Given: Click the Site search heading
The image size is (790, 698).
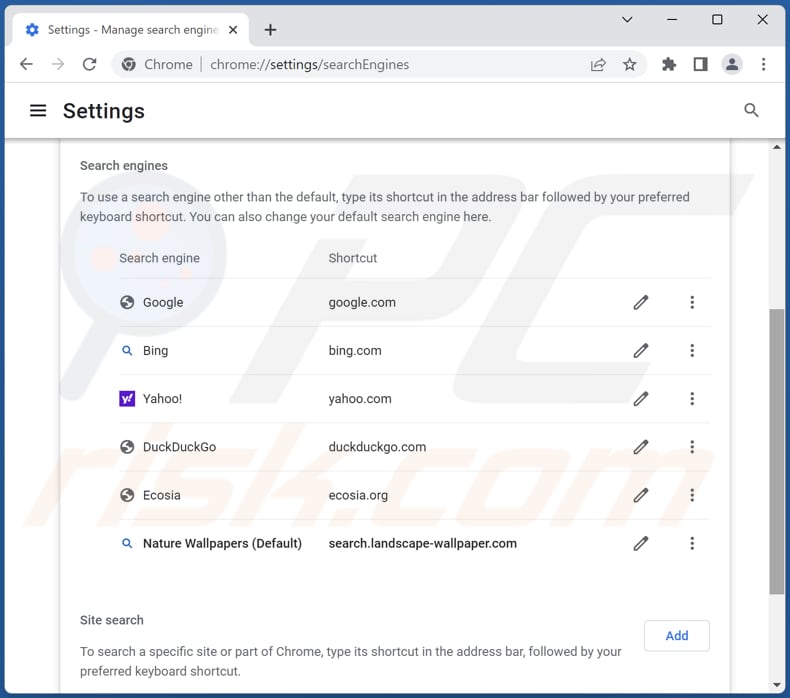Looking at the screenshot, I should point(112,620).
